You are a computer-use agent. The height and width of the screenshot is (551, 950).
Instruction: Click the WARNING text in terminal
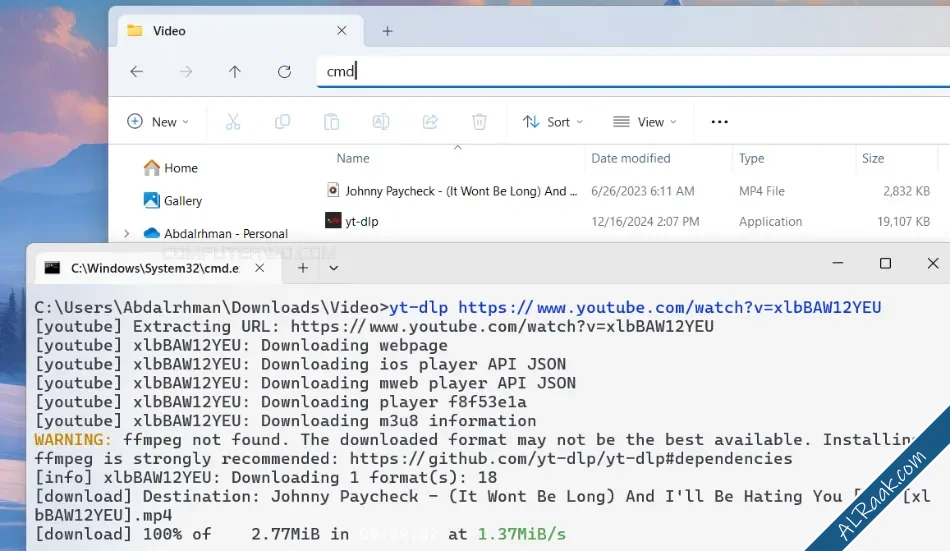[73, 439]
